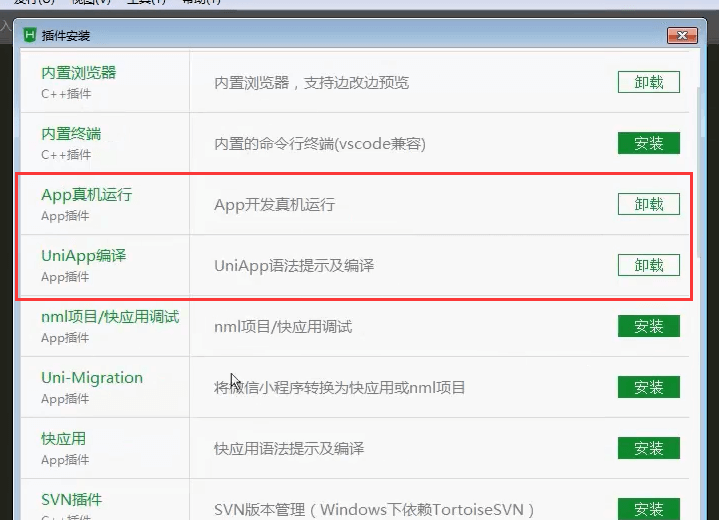
Task: Uninstall the UniApp编译 plugin
Action: tap(648, 265)
